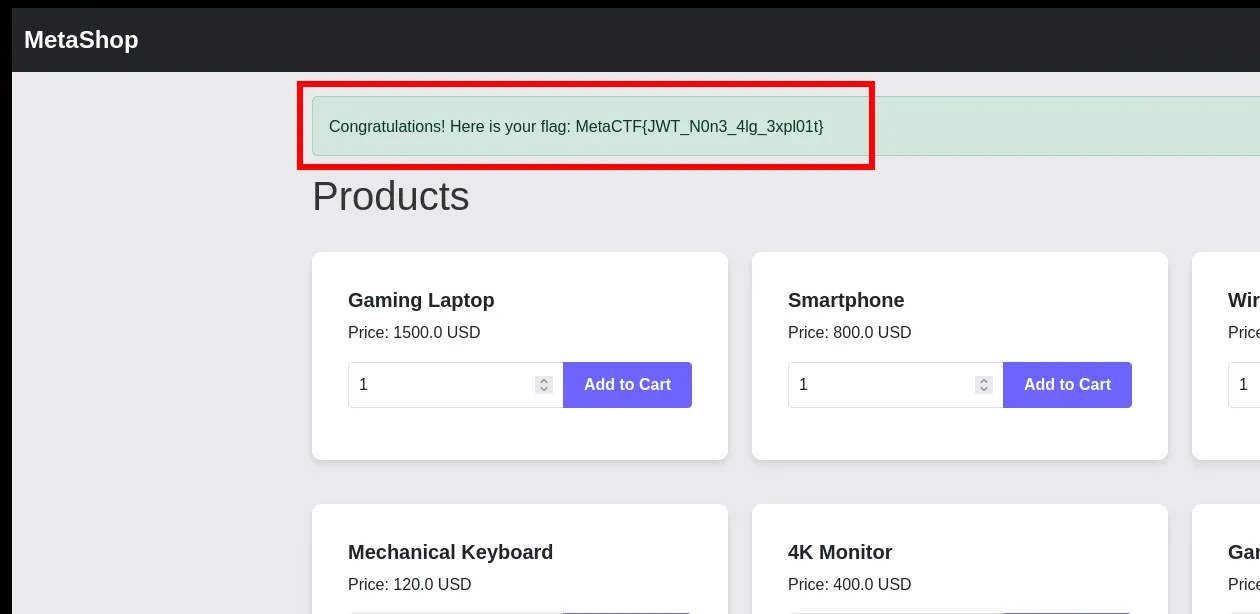Add Gaming Laptop to cart
The image size is (1260, 614).
[627, 385]
